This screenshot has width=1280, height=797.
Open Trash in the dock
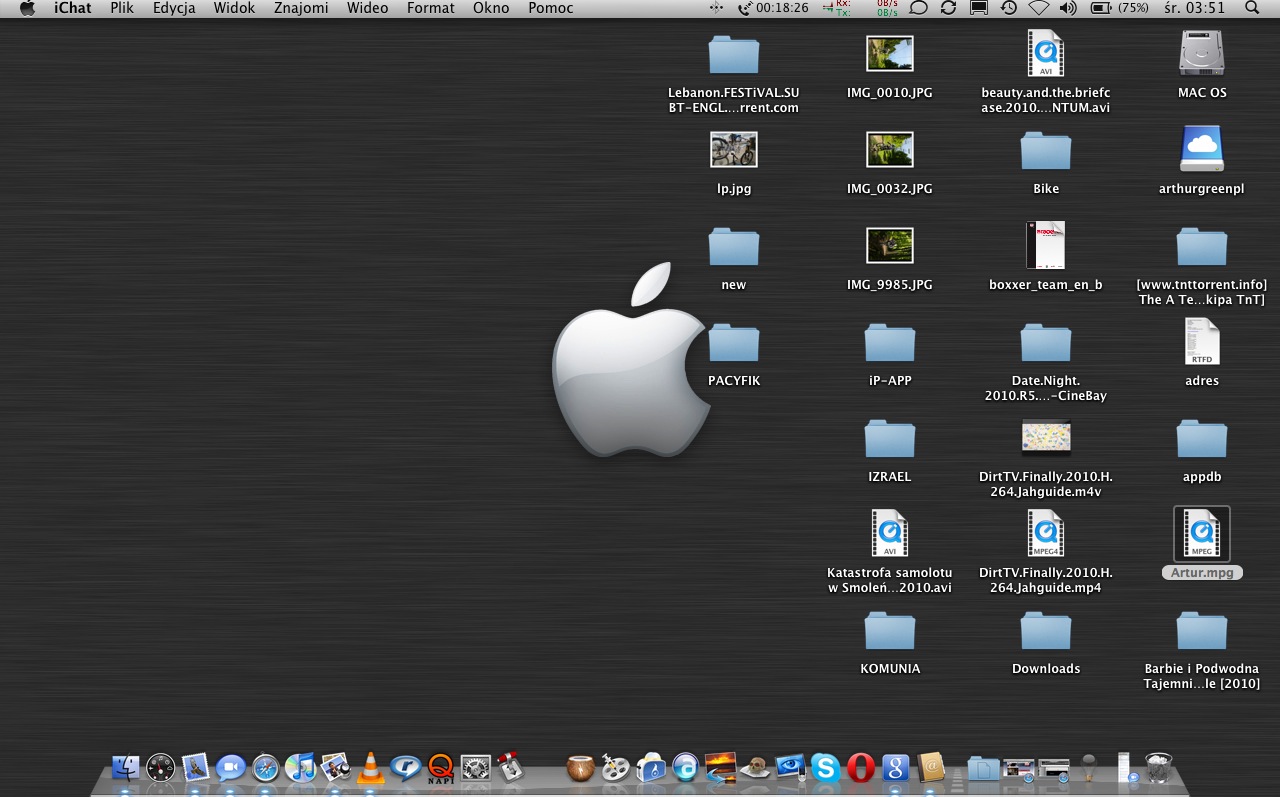coord(1158,767)
